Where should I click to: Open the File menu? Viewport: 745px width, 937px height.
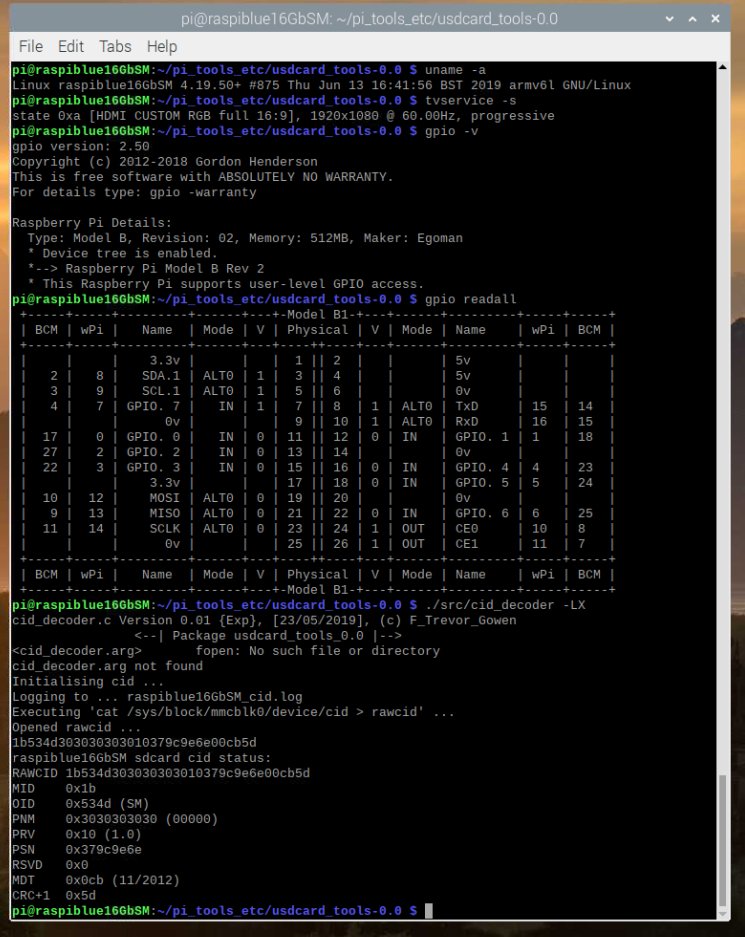pyautogui.click(x=30, y=47)
